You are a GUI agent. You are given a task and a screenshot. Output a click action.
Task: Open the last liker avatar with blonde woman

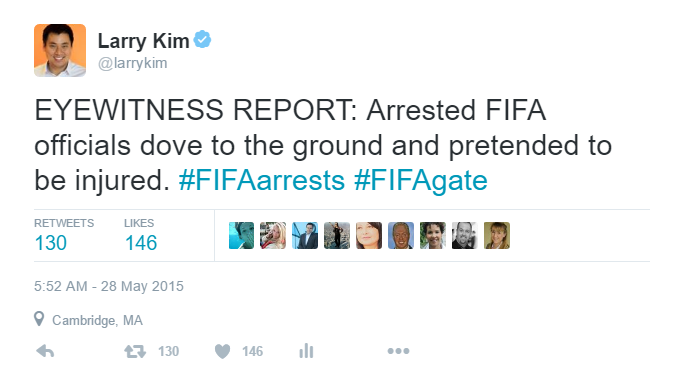pos(497,235)
